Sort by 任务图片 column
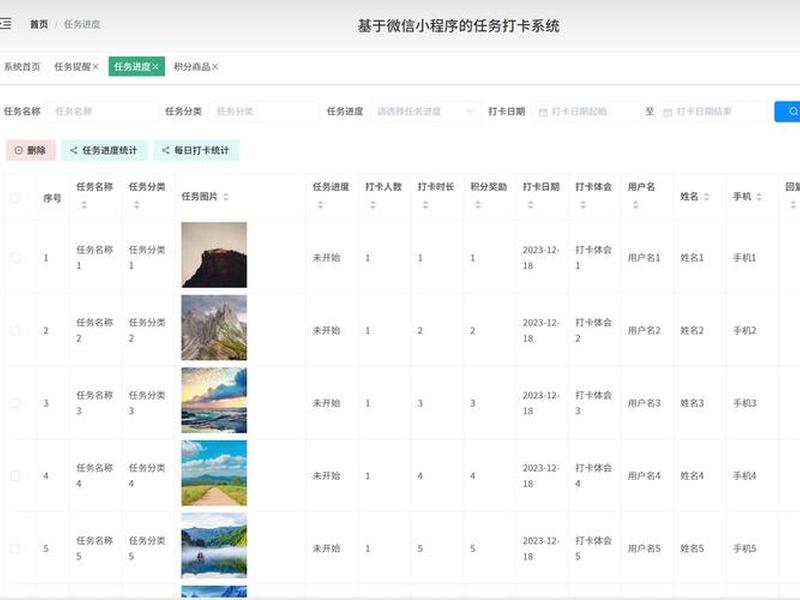Image resolution: width=800 pixels, height=600 pixels. point(226,196)
